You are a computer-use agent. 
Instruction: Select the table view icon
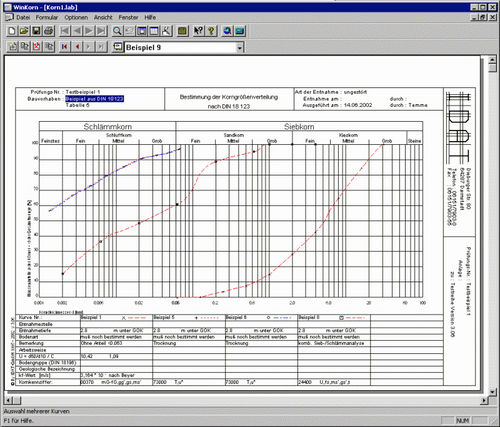click(x=154, y=31)
